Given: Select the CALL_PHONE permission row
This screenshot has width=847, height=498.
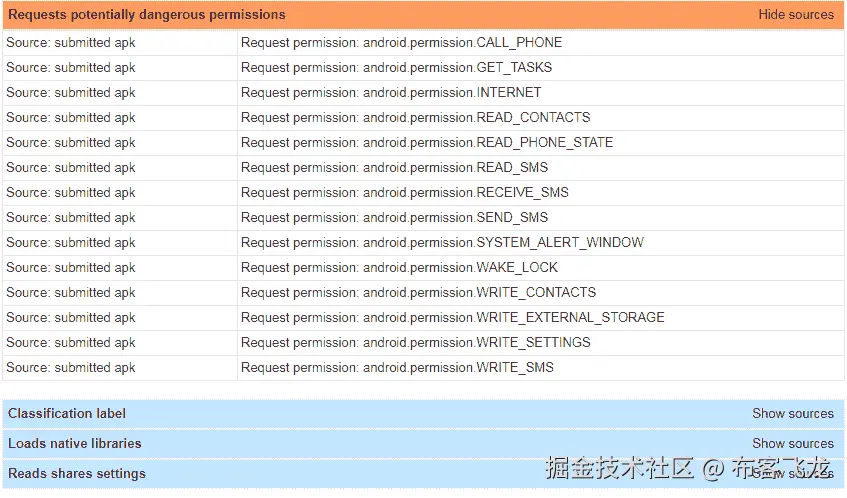Looking at the screenshot, I should coord(401,43).
